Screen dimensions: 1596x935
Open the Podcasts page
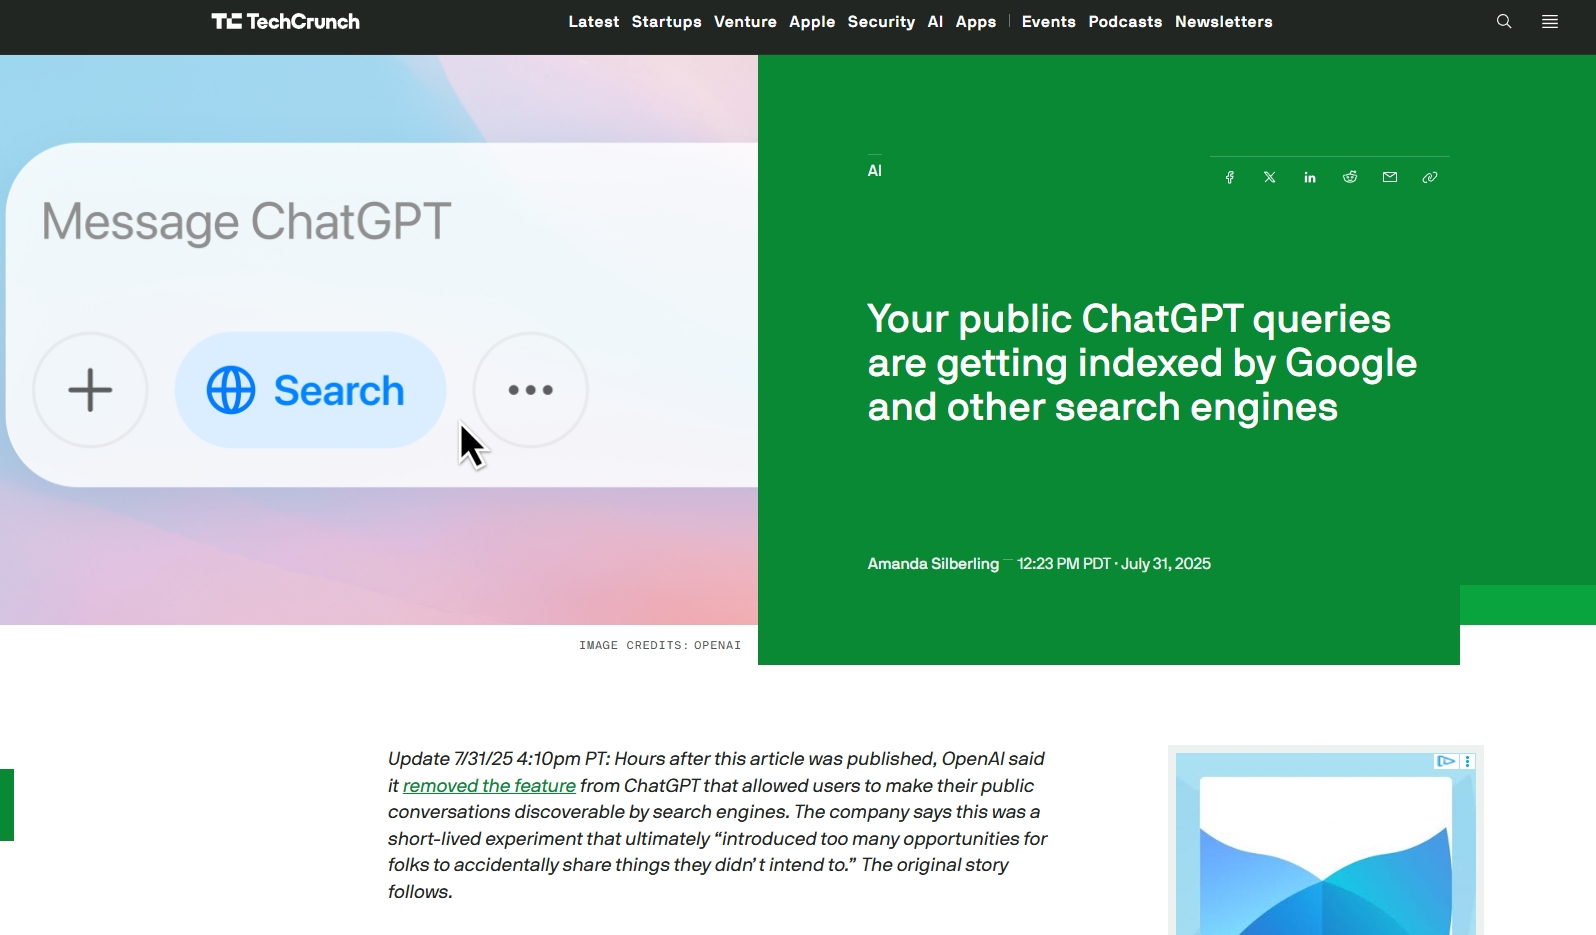(1125, 22)
